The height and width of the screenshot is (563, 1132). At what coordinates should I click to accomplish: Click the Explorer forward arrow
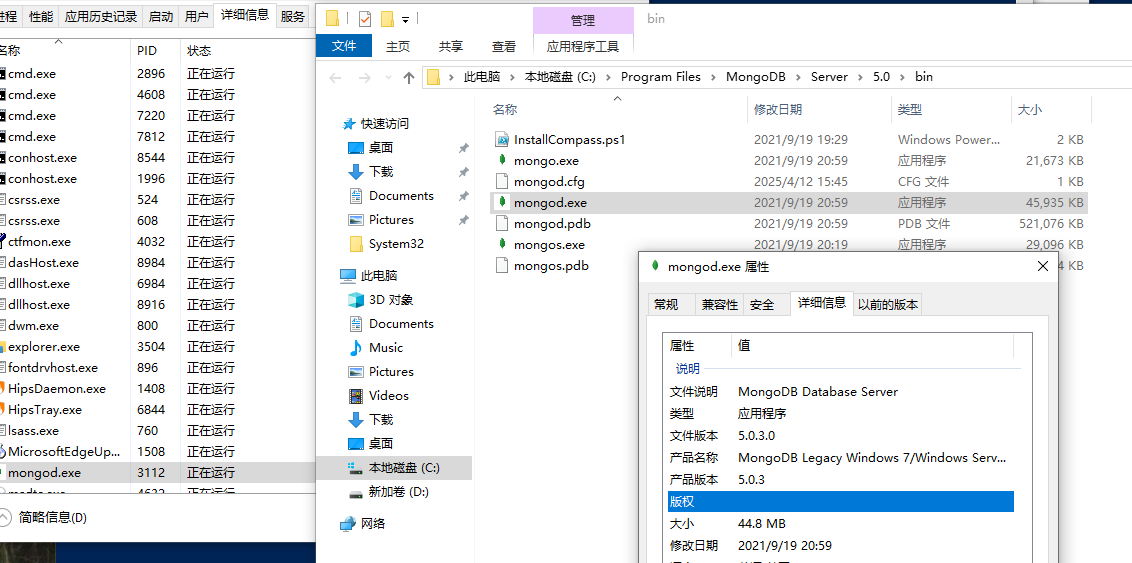tap(365, 77)
